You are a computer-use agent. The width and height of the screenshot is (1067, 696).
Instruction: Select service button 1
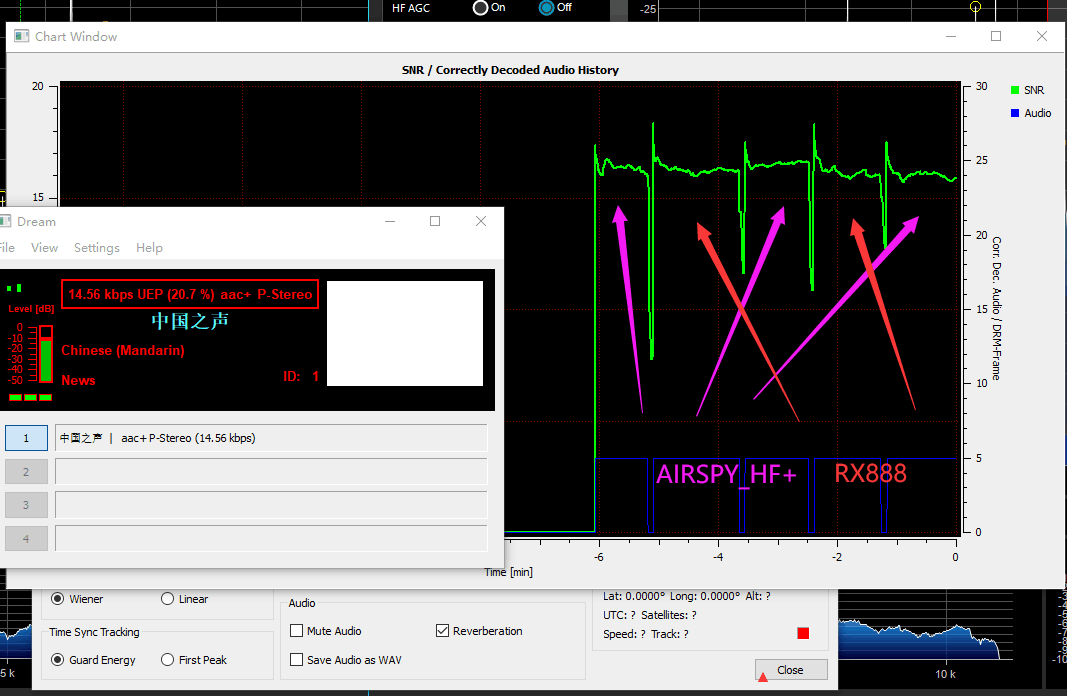click(26, 438)
